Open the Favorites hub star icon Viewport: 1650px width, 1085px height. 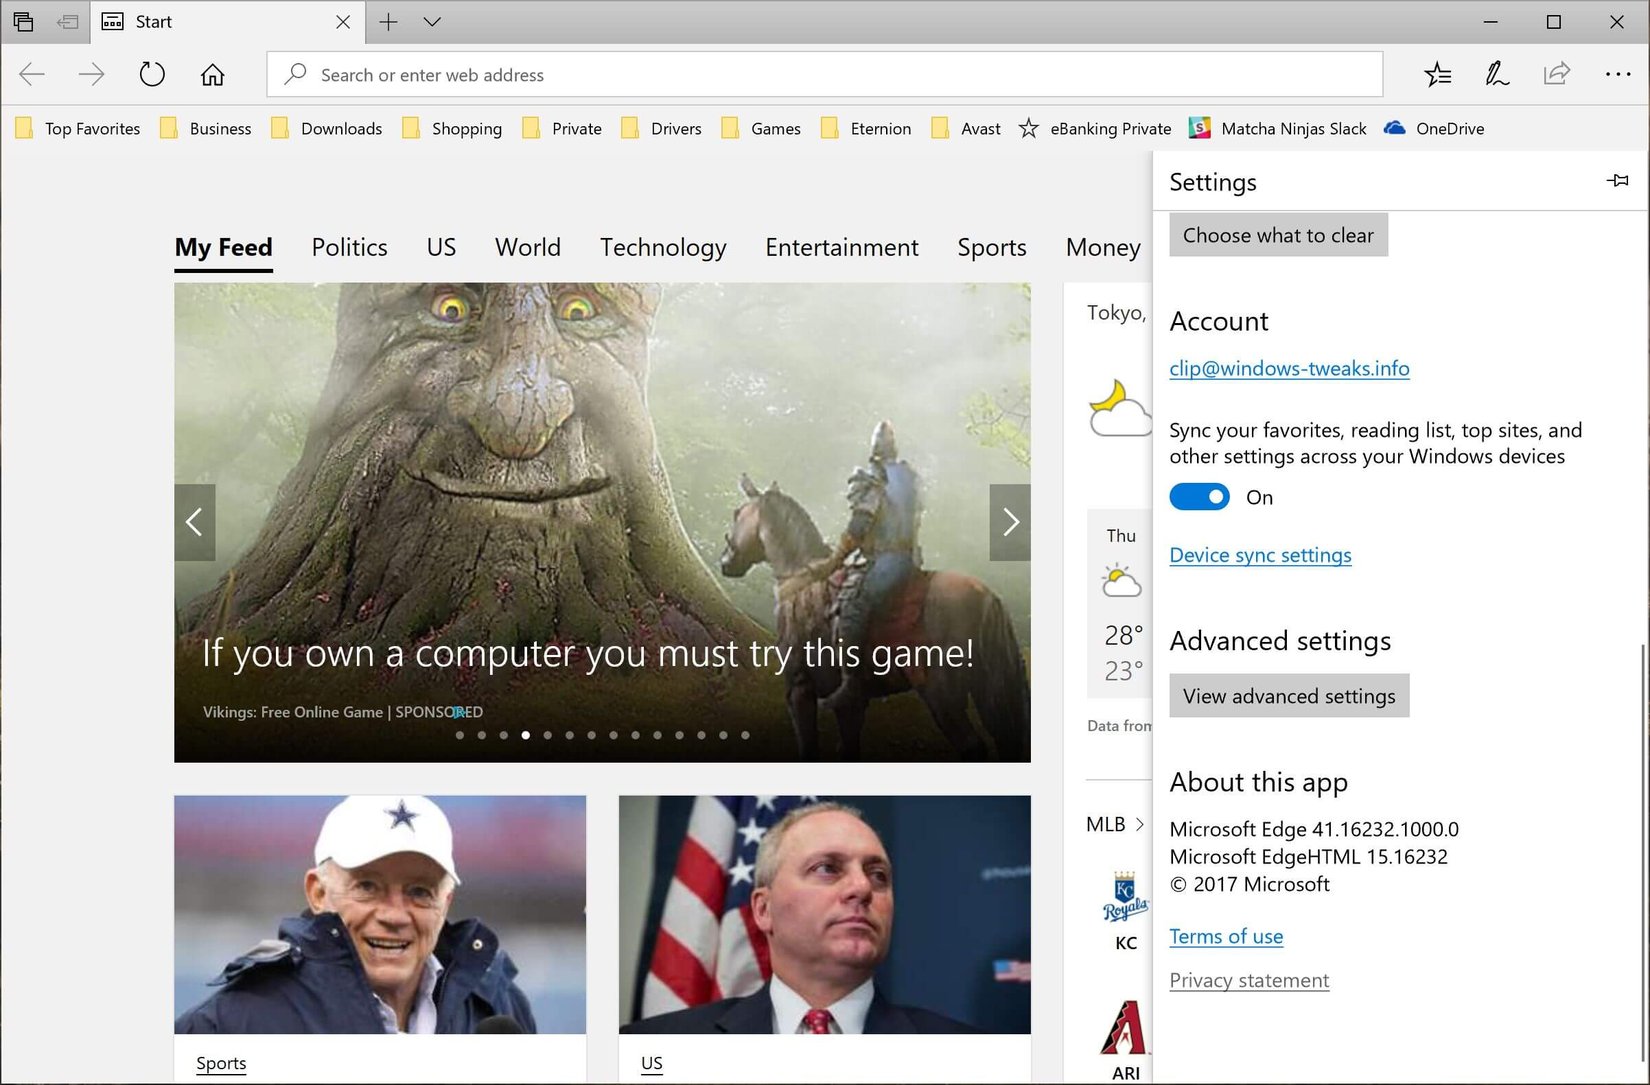coord(1437,74)
